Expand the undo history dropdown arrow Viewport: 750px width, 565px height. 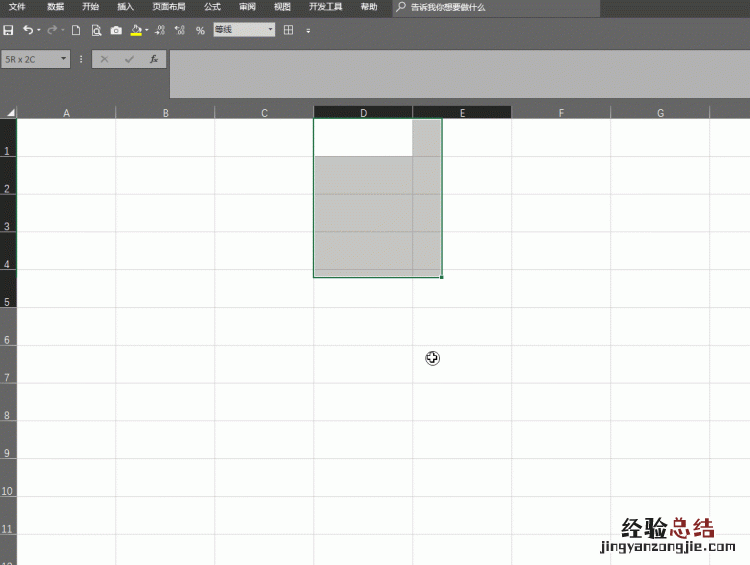tap(39, 30)
